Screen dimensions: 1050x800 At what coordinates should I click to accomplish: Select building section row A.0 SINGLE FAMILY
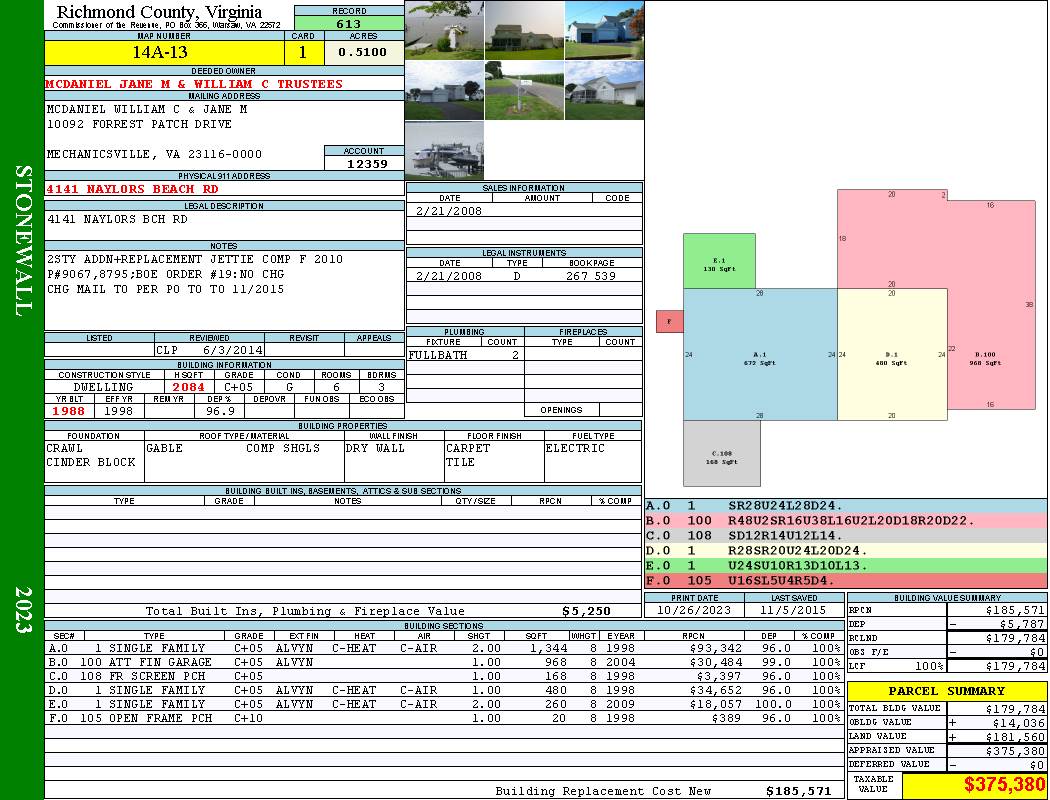[444, 648]
